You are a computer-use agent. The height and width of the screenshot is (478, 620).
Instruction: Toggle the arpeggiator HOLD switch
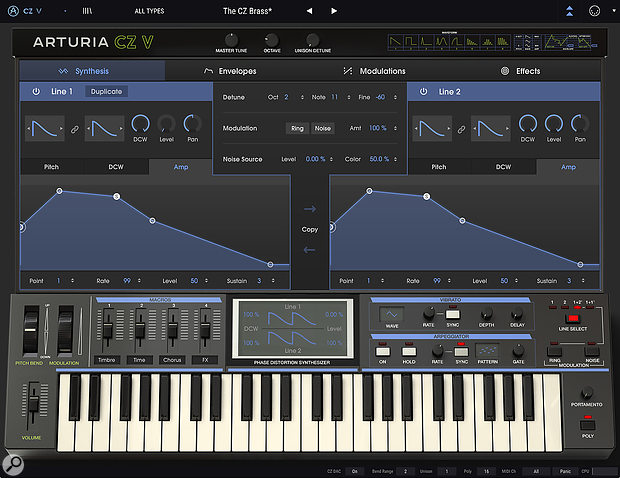coord(409,351)
